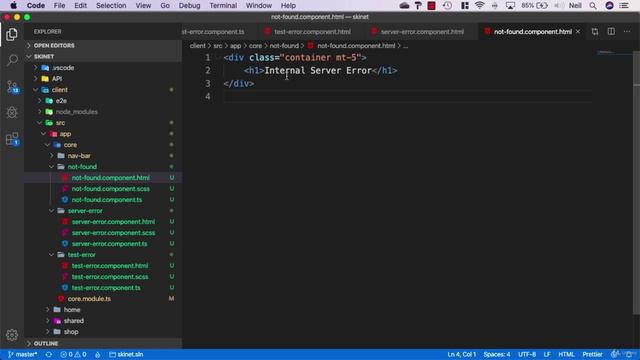Collapse the server-error folder
Viewport: 640px width, 360px height.
(x=103, y=211)
